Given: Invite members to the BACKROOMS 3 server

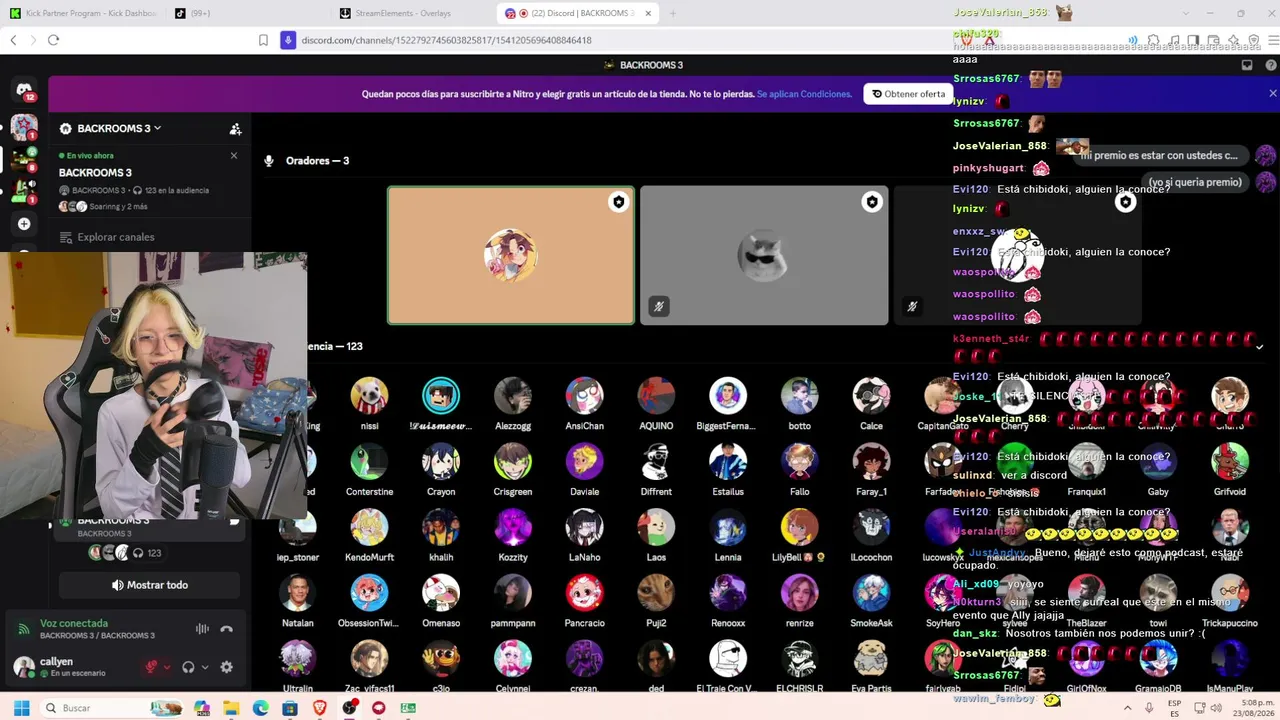Looking at the screenshot, I should [235, 129].
